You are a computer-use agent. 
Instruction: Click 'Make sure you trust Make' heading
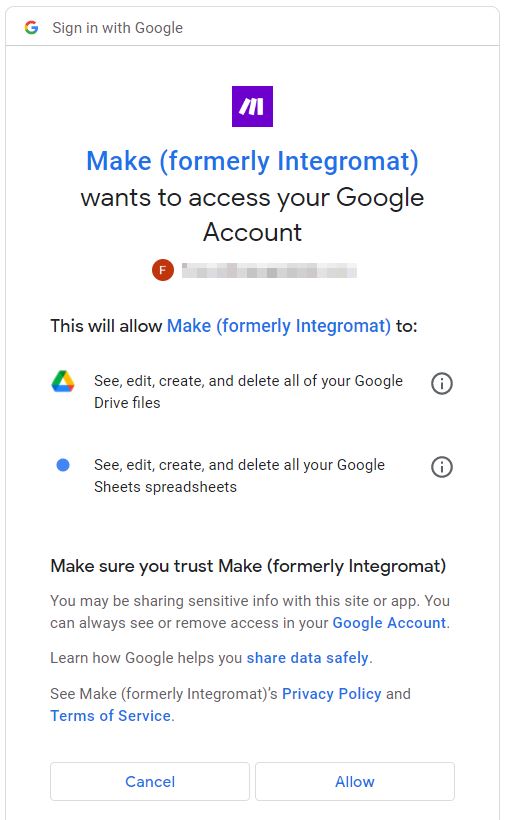248,566
